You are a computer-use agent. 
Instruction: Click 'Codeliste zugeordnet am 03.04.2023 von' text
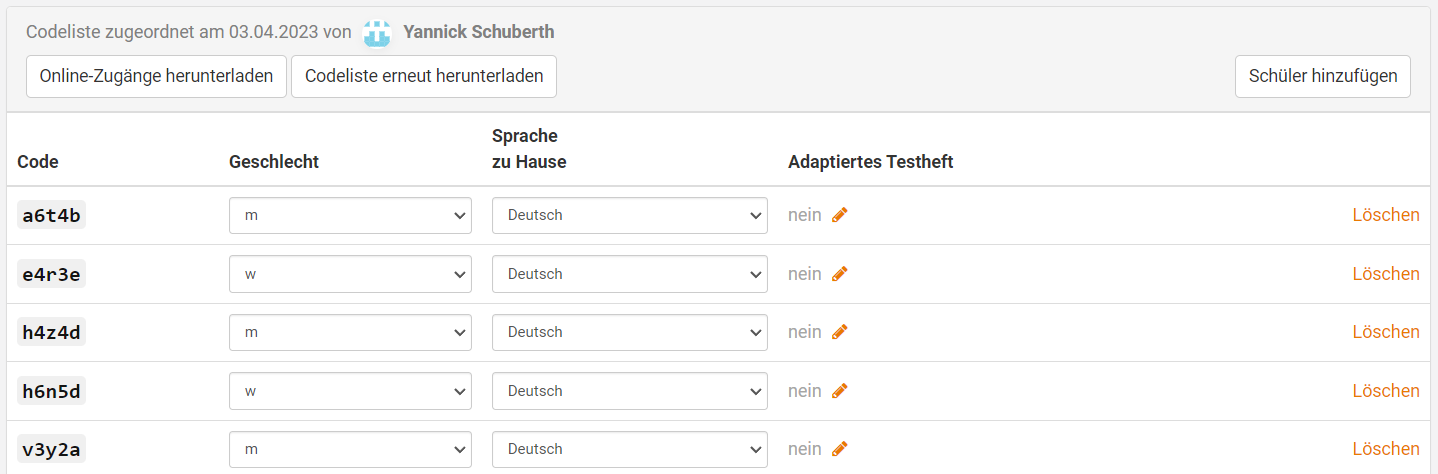coord(189,32)
